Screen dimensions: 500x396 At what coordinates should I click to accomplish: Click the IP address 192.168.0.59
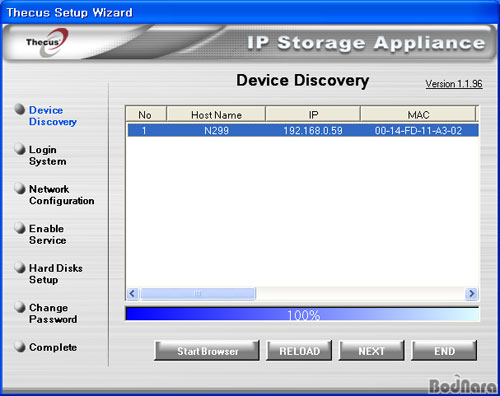click(313, 130)
